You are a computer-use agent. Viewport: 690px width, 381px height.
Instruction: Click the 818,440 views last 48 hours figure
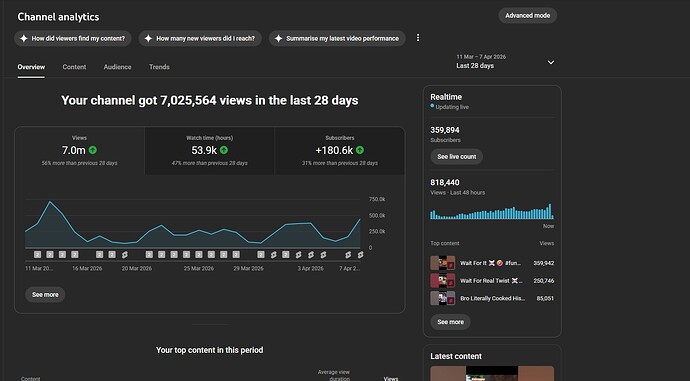click(x=445, y=183)
